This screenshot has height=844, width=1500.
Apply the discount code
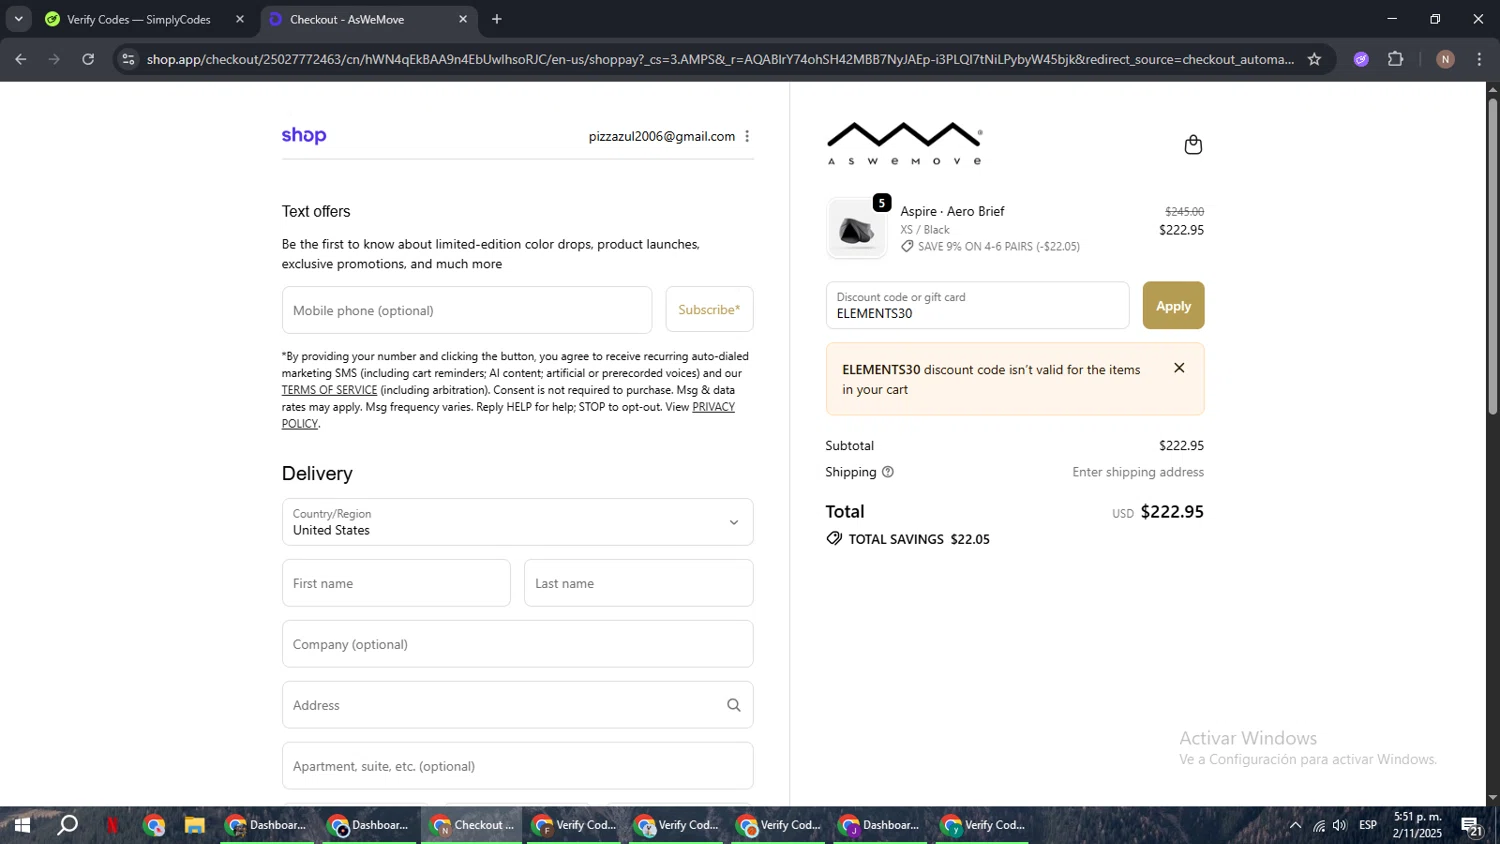(1173, 305)
